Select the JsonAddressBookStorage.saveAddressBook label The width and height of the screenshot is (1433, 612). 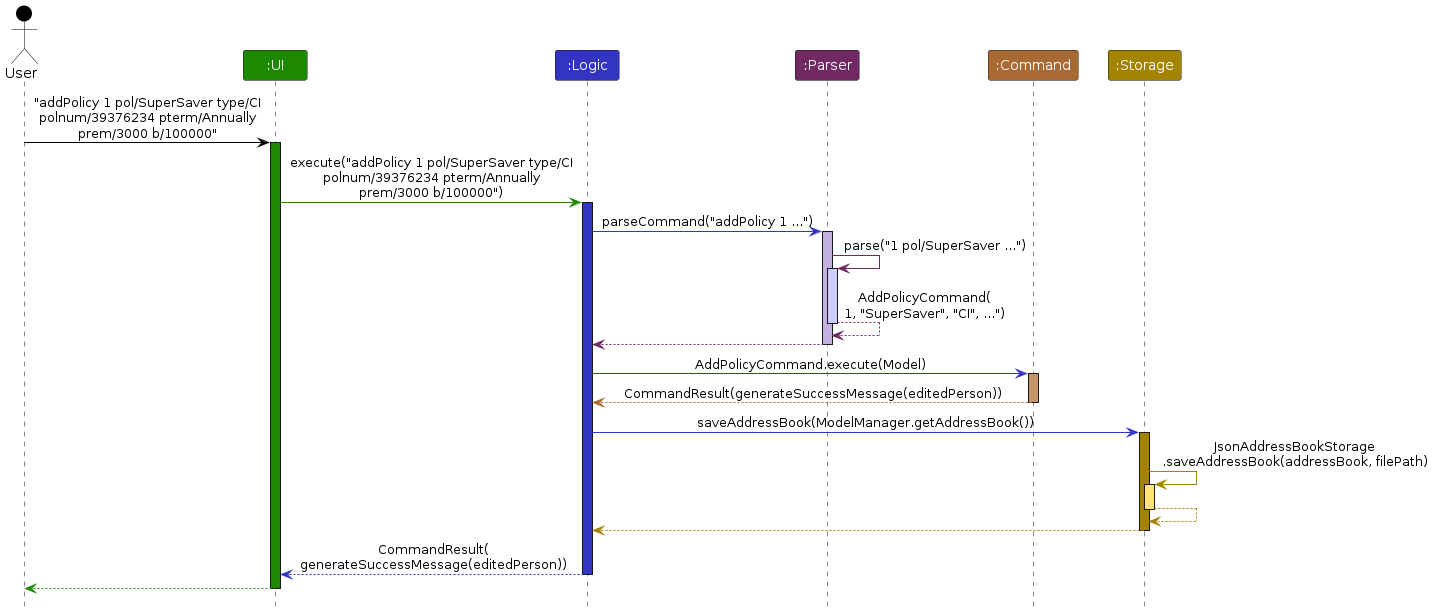[1293, 454]
